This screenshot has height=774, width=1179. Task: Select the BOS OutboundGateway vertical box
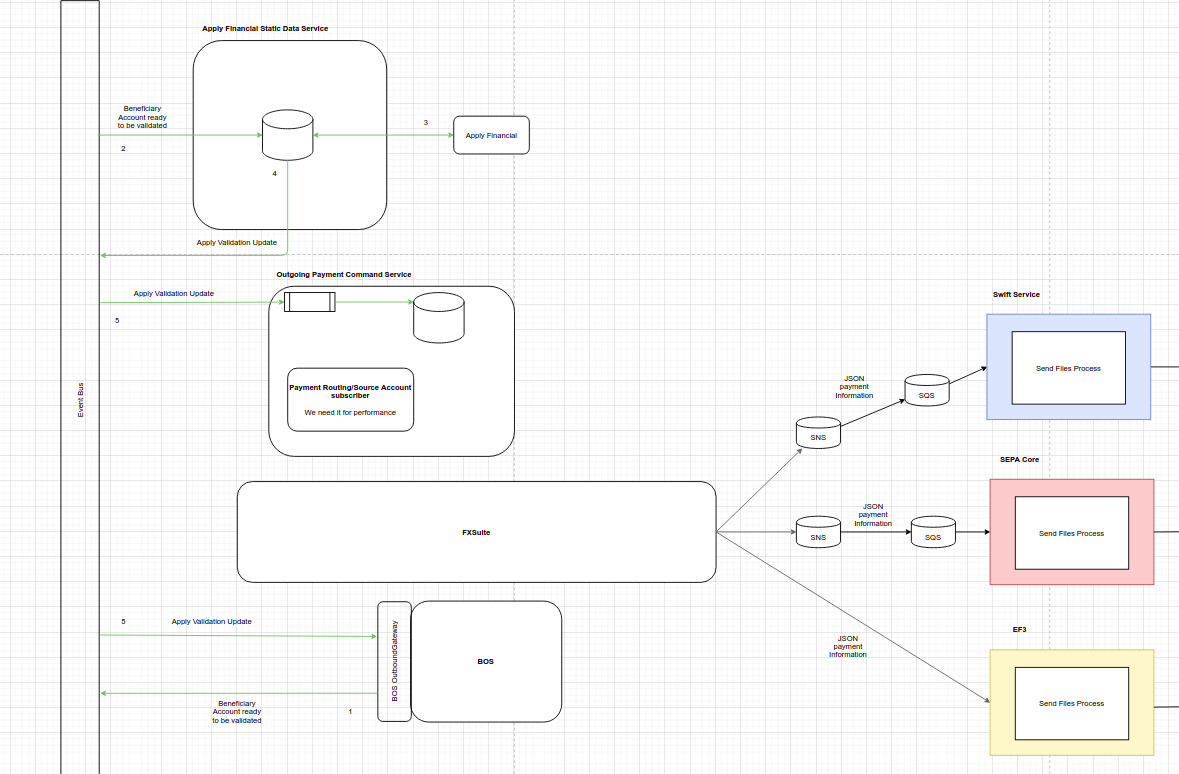[x=394, y=661]
